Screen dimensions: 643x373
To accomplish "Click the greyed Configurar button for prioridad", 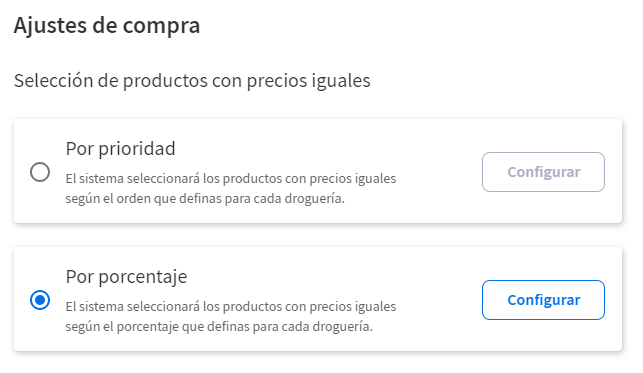I will [x=543, y=172].
